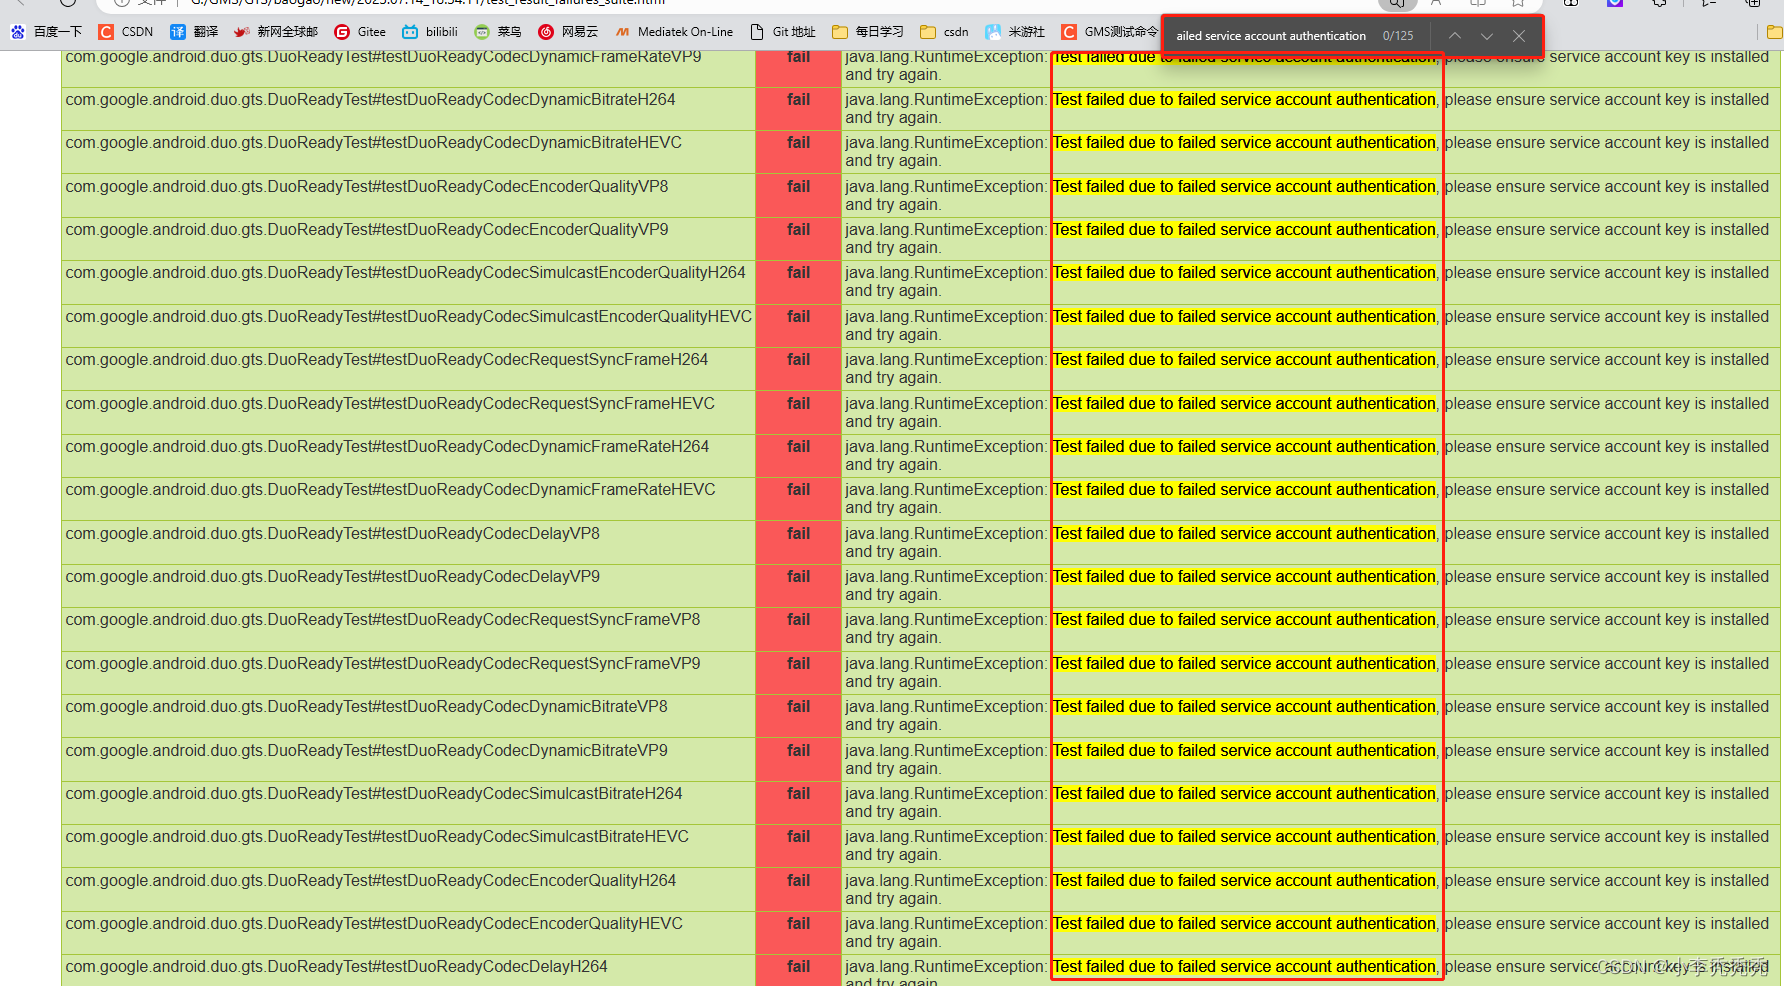This screenshot has height=986, width=1784.
Task: Close the find-on-page bar
Action: (x=1519, y=36)
